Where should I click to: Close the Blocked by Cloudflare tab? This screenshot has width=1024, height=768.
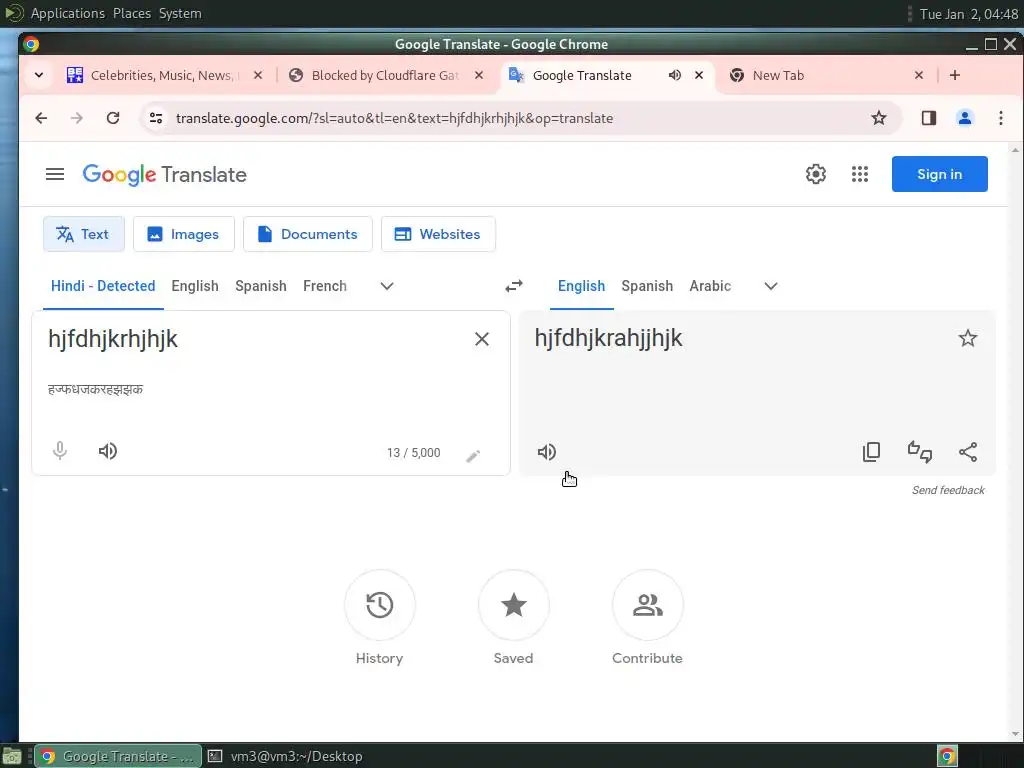pos(479,75)
